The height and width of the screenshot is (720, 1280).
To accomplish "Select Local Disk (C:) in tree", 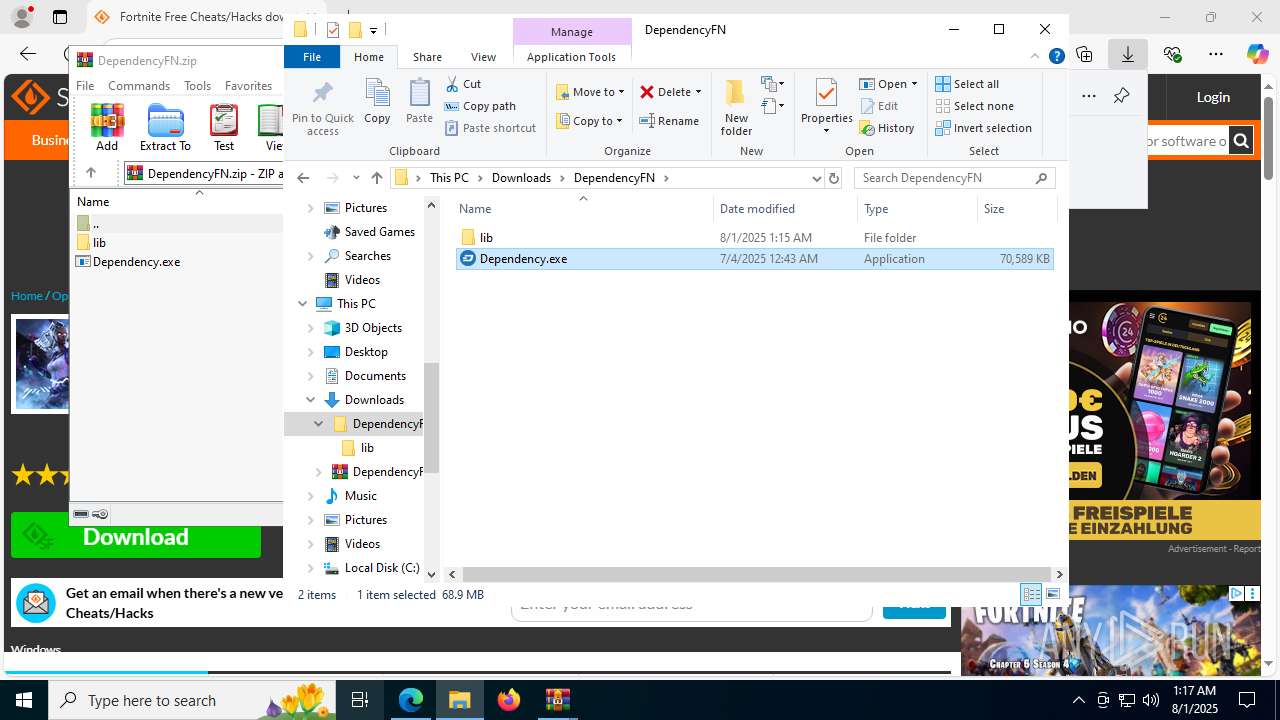I will click(x=381, y=568).
